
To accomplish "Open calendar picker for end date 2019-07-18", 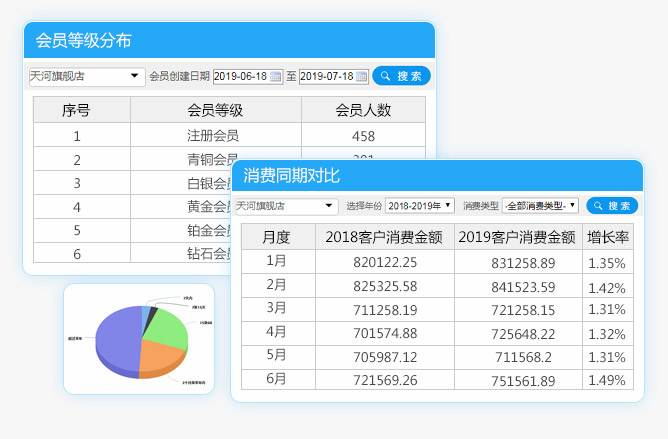I will tap(361, 76).
